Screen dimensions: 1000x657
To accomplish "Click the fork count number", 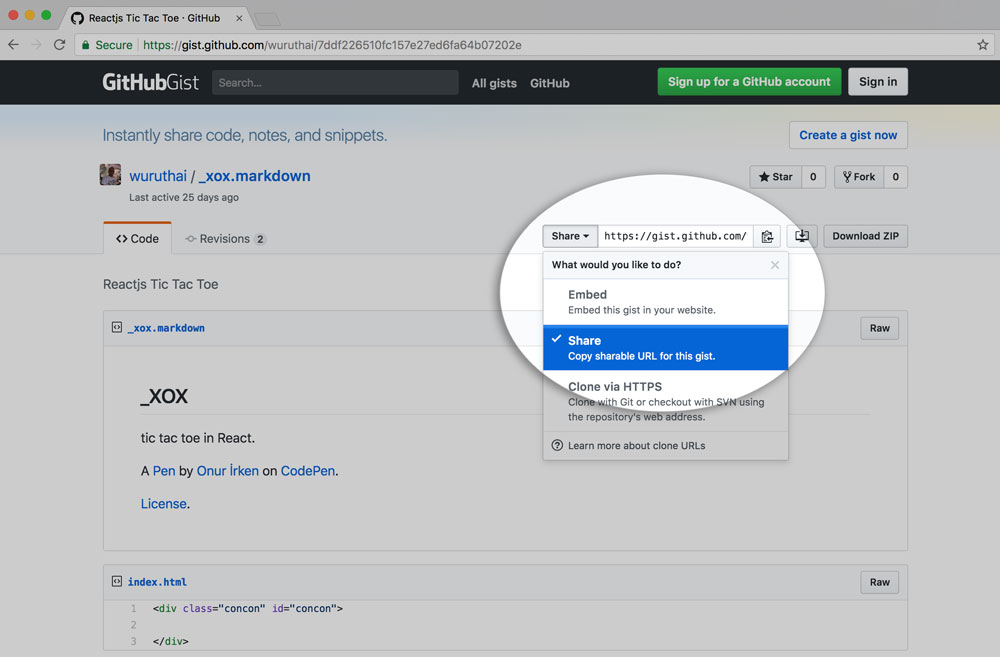I will tap(895, 177).
